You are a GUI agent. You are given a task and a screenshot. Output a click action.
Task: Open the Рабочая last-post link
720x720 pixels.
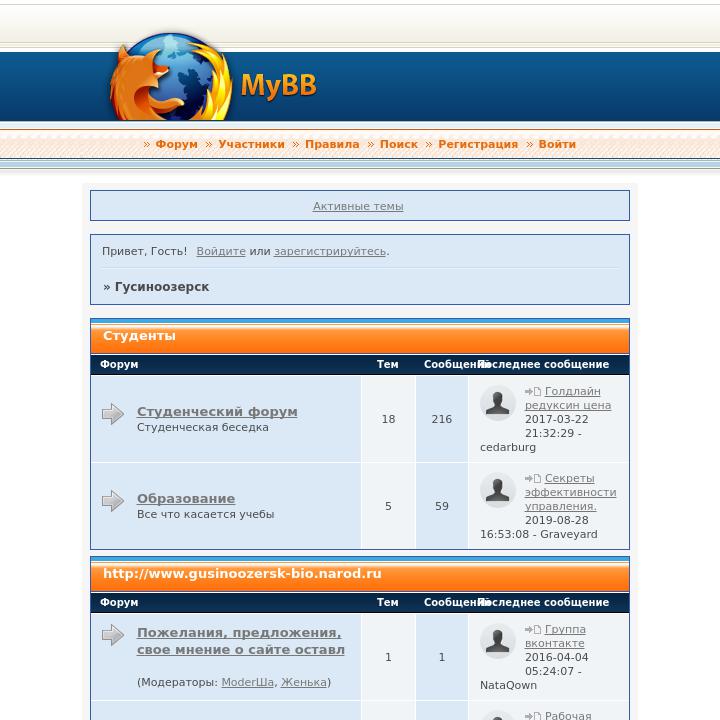568,715
